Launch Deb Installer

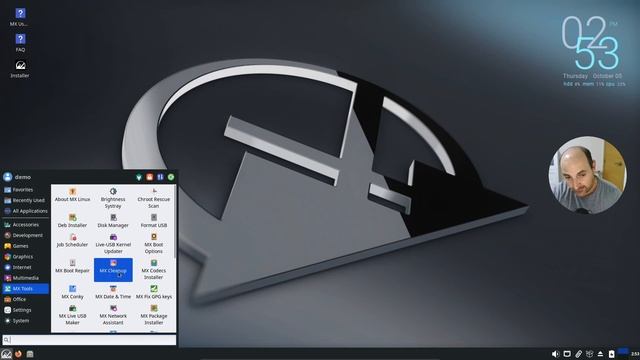pyautogui.click(x=72, y=221)
